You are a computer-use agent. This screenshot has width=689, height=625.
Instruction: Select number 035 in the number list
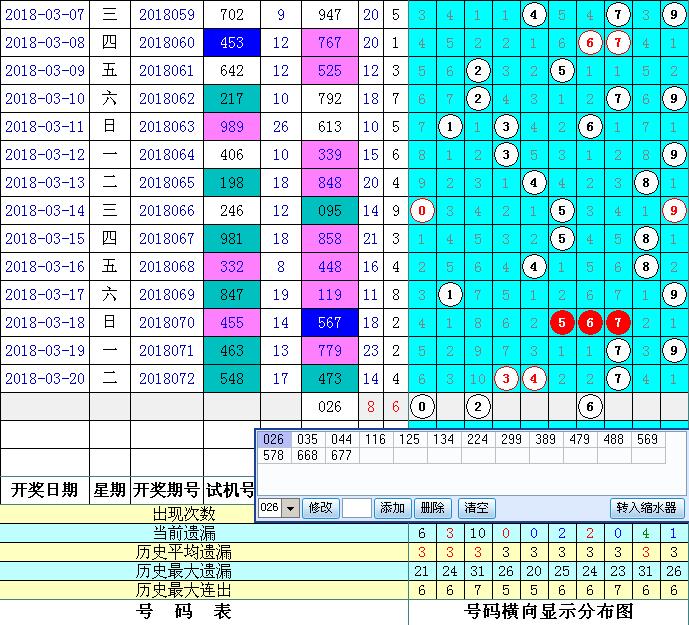tap(308, 439)
